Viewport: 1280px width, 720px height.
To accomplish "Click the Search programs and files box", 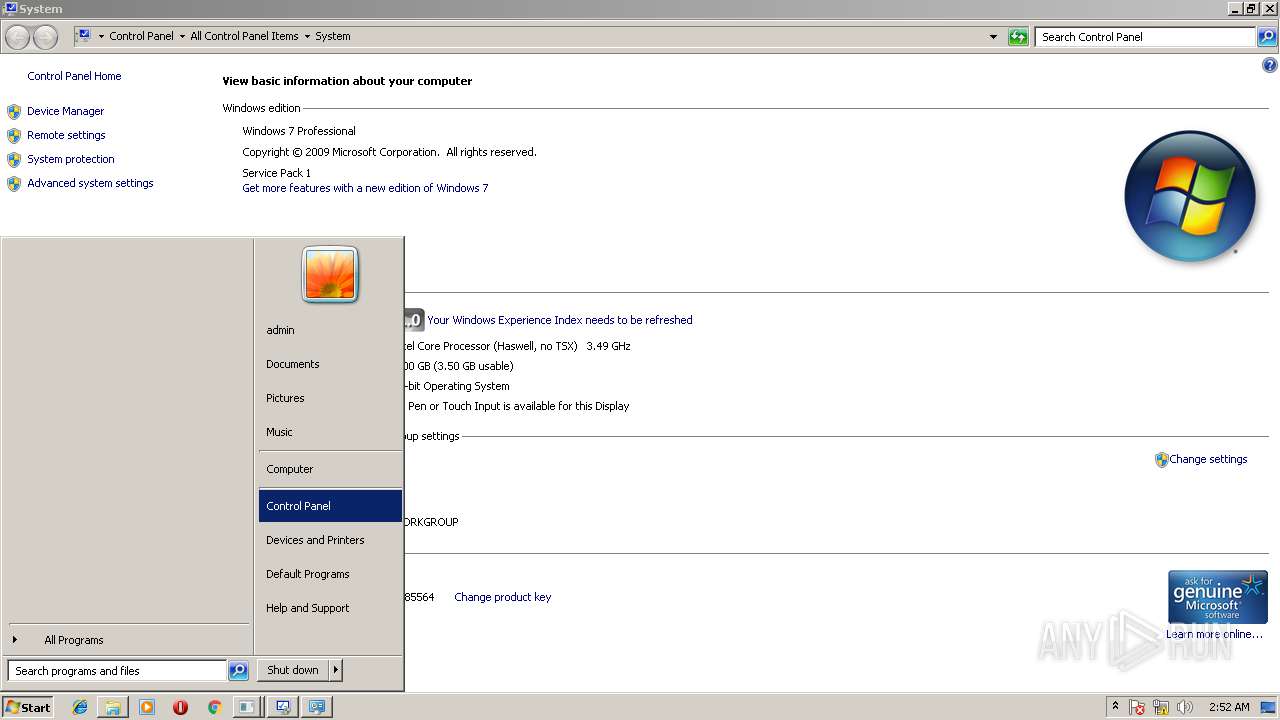I will click(x=117, y=671).
